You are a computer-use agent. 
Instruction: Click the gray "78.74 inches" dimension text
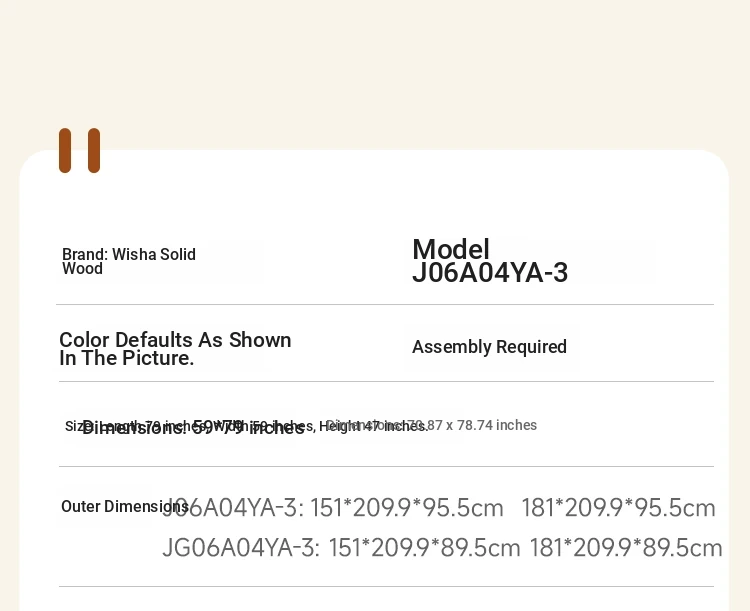click(496, 425)
